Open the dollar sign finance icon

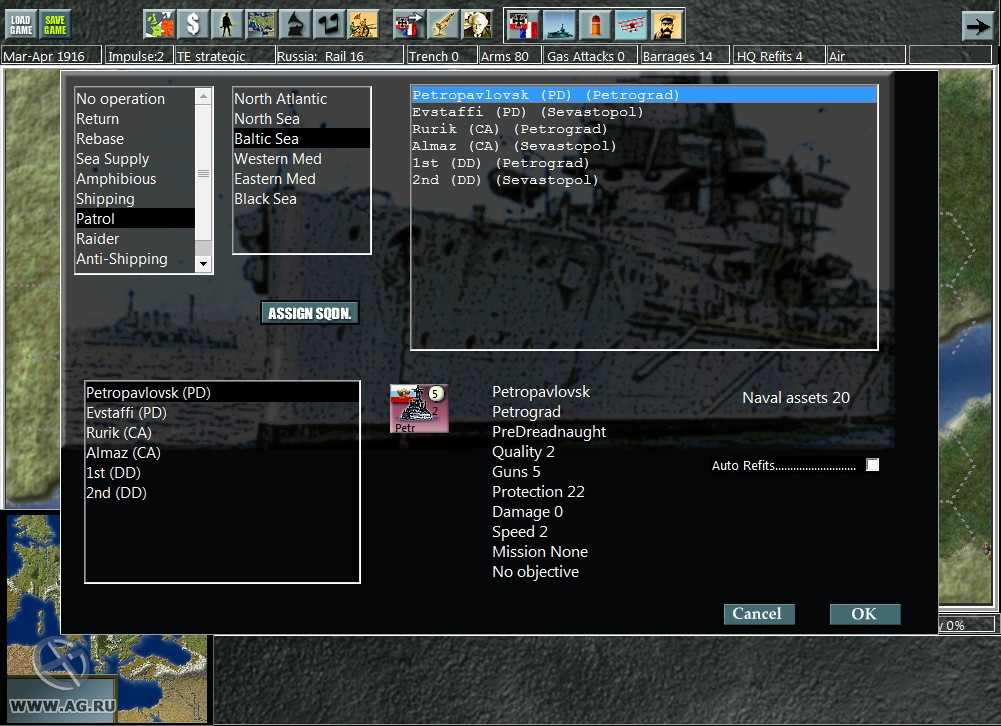click(x=193, y=25)
